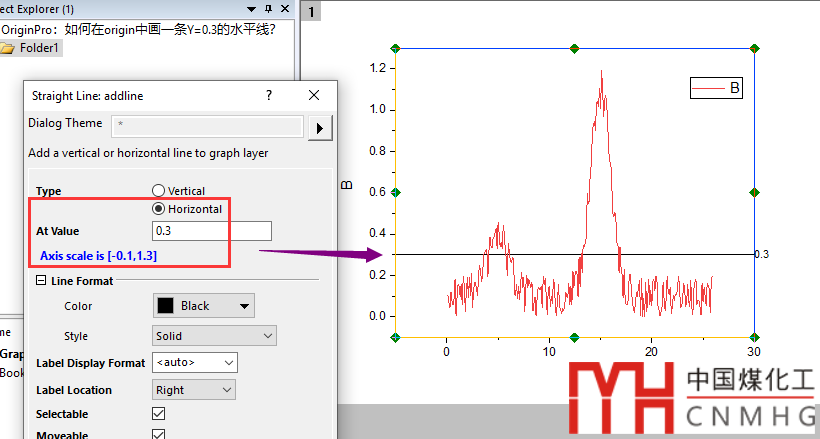820x439 pixels.
Task: Close the Straight Line addline dialog
Action: pyautogui.click(x=314, y=95)
